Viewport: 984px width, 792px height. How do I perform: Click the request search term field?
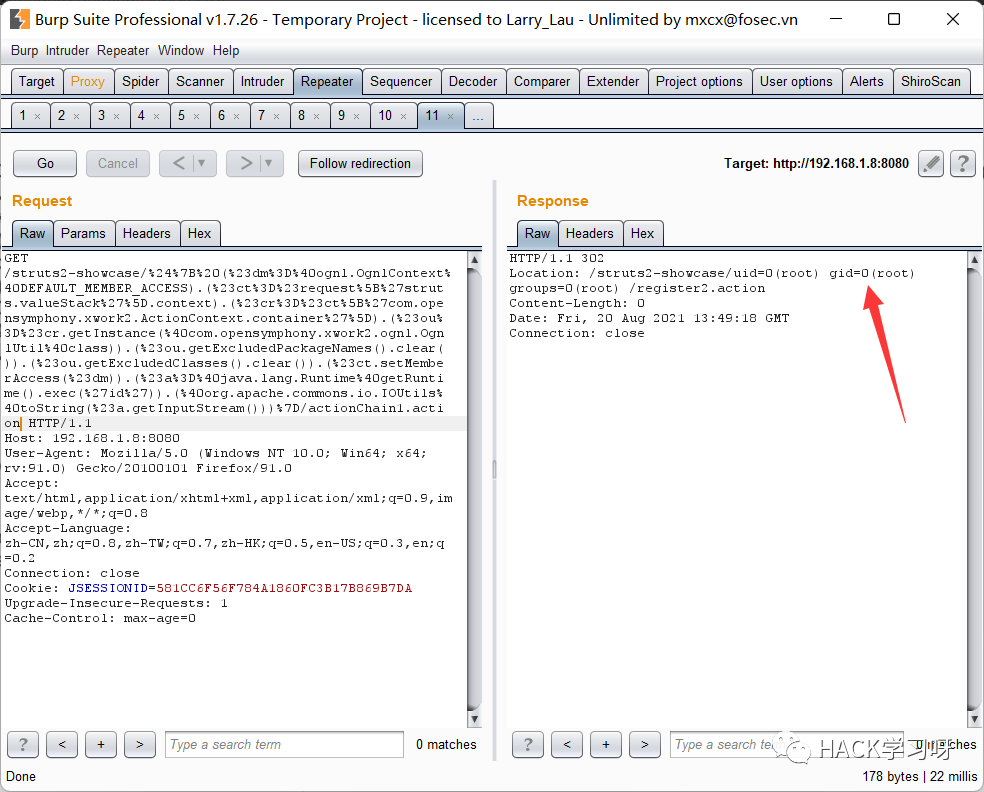pos(284,744)
